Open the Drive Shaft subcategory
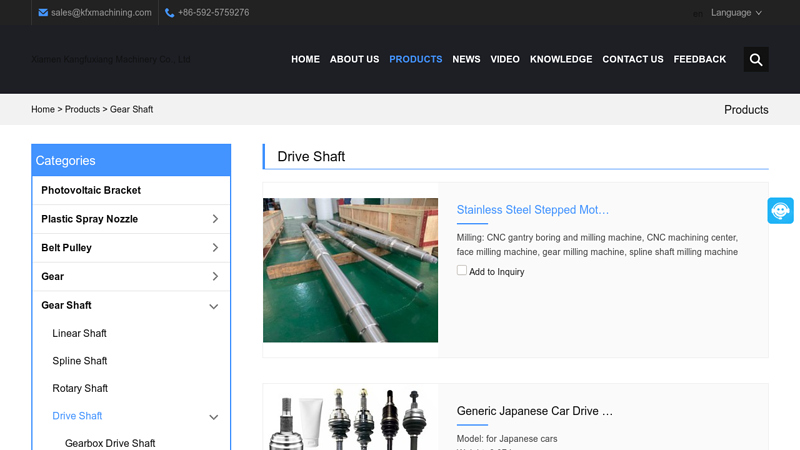This screenshot has width=800, height=450. (77, 416)
